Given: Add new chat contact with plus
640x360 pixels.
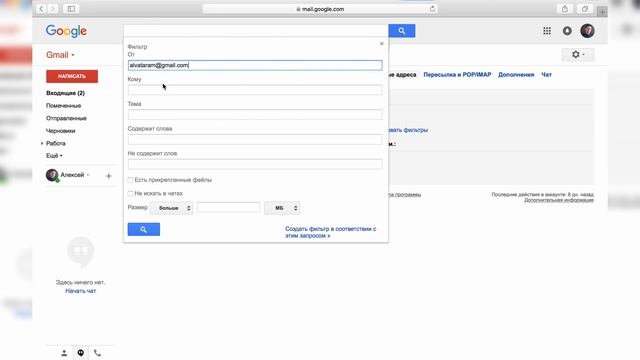Looking at the screenshot, I should coord(109,176).
